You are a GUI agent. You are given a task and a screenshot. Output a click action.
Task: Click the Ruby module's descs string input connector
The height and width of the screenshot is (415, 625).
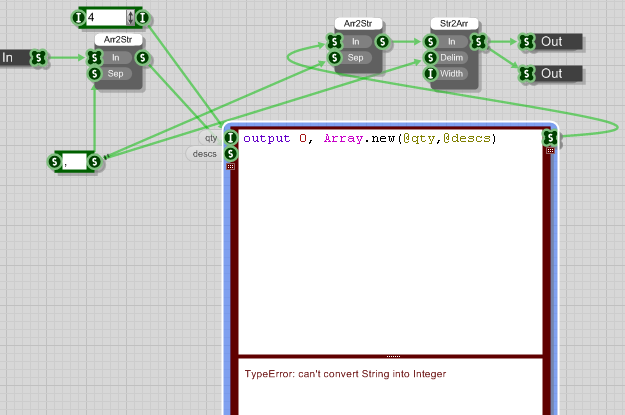click(x=232, y=153)
